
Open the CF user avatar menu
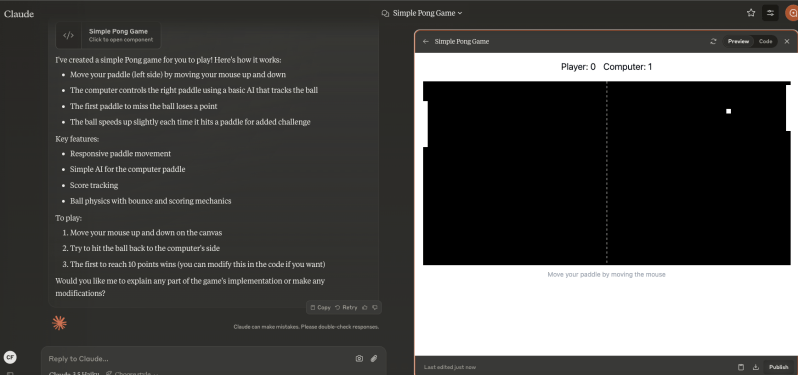10,357
